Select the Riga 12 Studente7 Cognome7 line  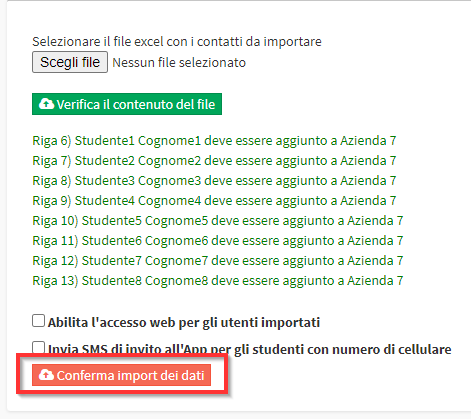coord(218,261)
